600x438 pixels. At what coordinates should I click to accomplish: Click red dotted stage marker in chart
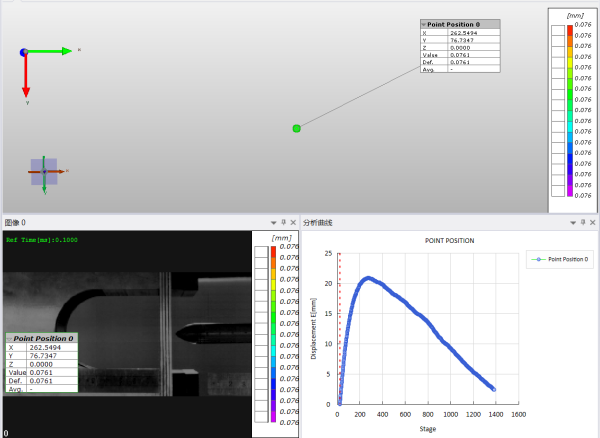tap(339, 328)
